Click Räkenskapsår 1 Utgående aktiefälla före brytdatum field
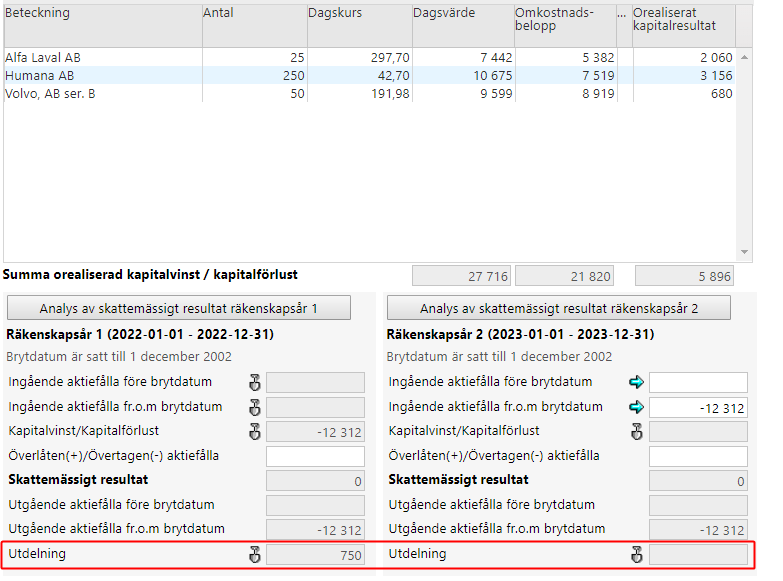783x581 pixels. pos(315,506)
